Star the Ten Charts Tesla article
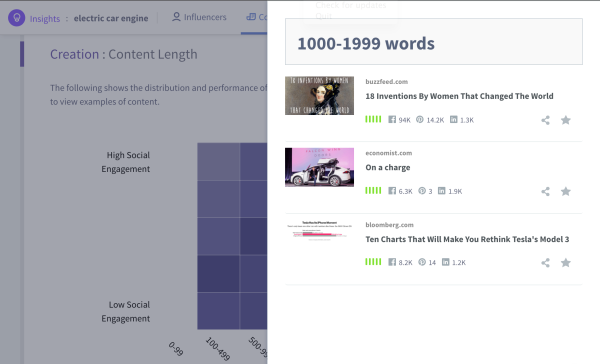Image resolution: width=600 pixels, height=364 pixels. (x=566, y=263)
